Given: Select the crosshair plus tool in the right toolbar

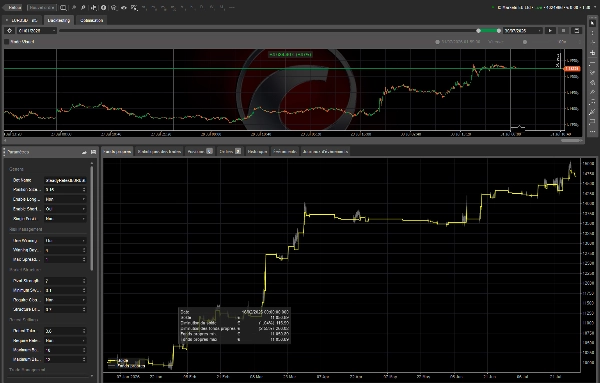Looking at the screenshot, I should click(x=592, y=53).
